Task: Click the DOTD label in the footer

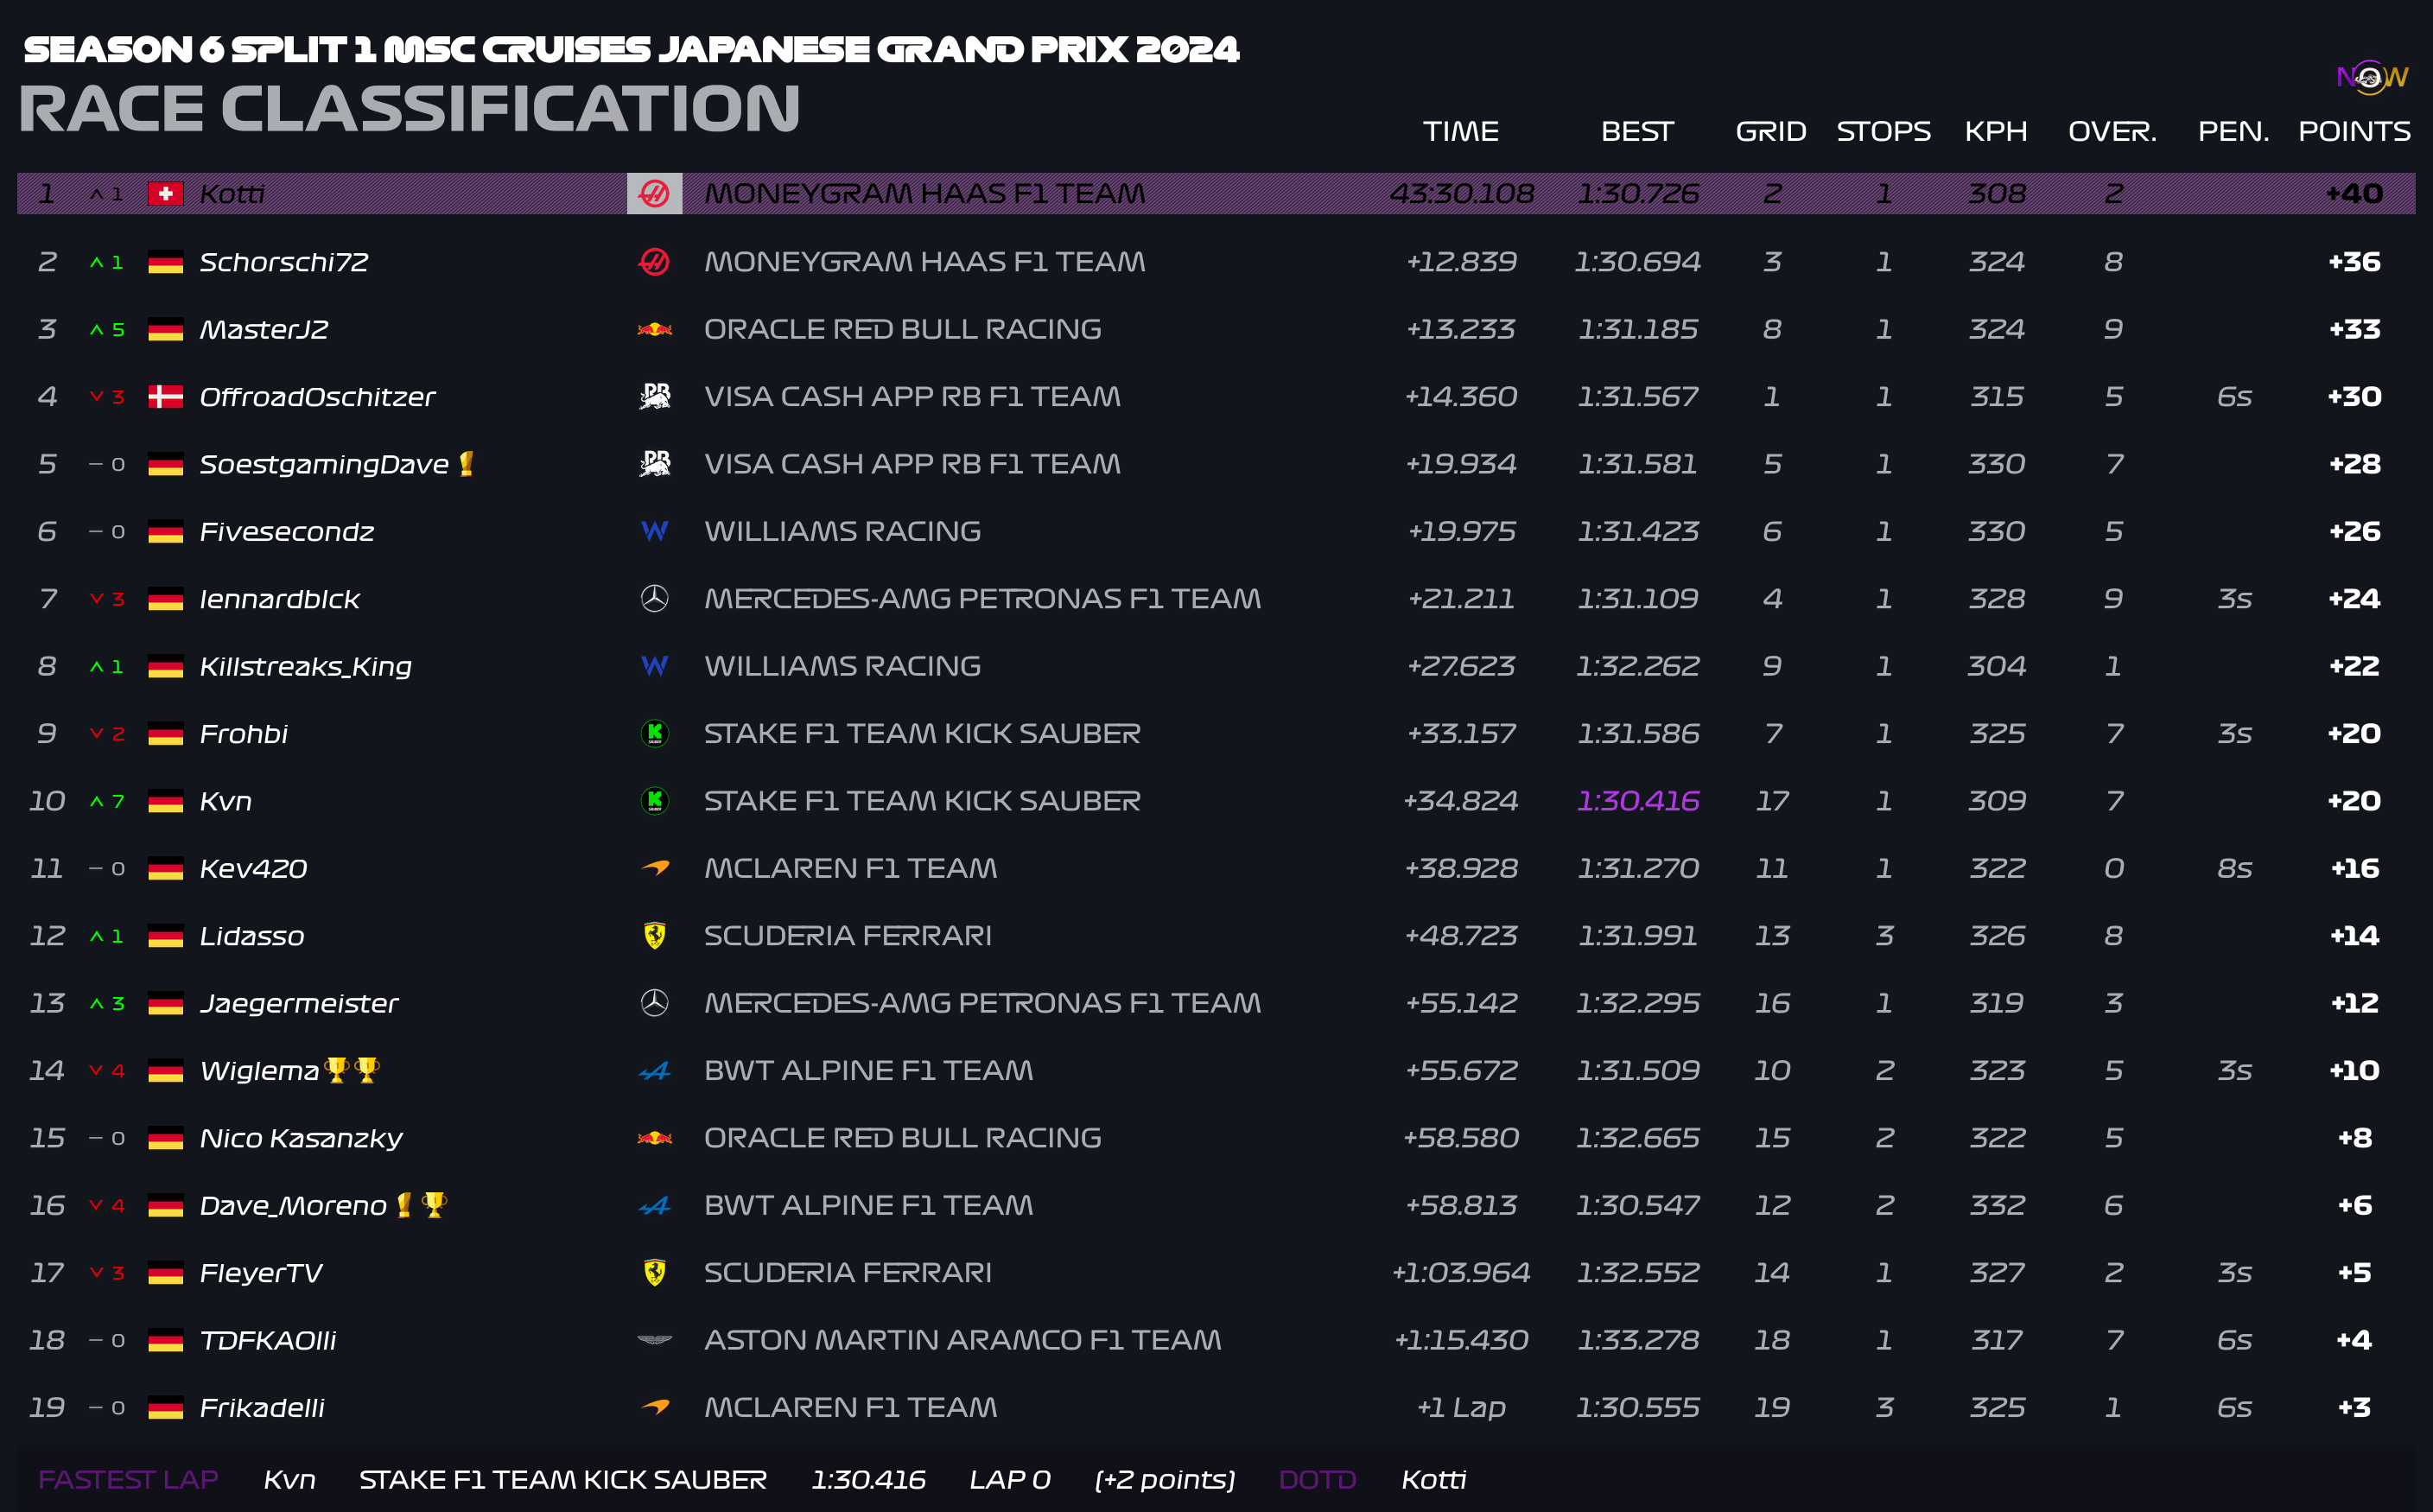Action: coord(1317,1479)
